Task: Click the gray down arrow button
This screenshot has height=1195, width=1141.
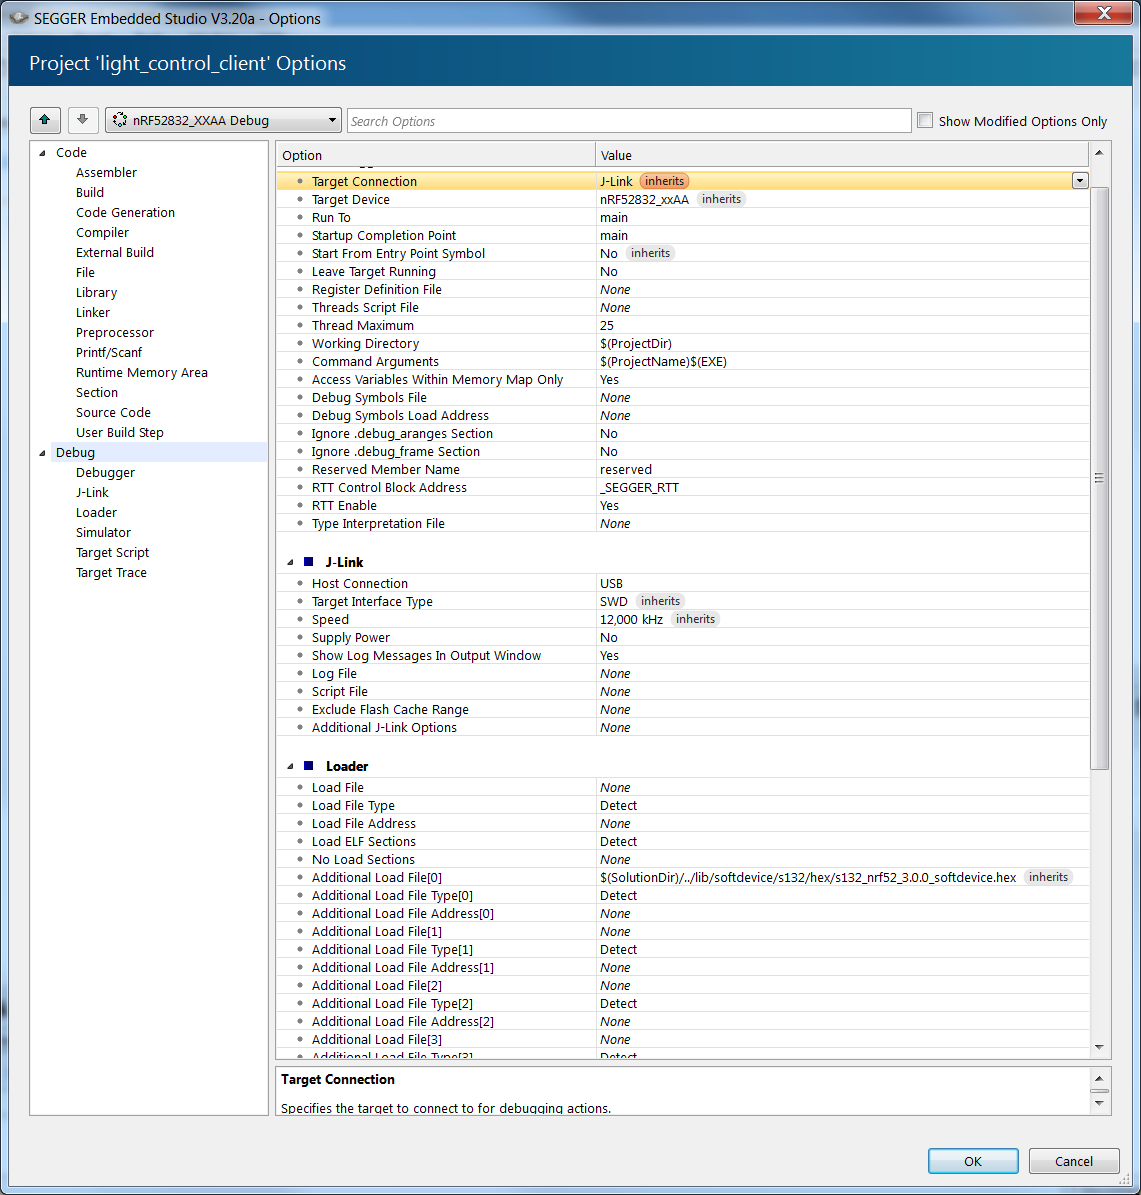Action: click(x=82, y=120)
